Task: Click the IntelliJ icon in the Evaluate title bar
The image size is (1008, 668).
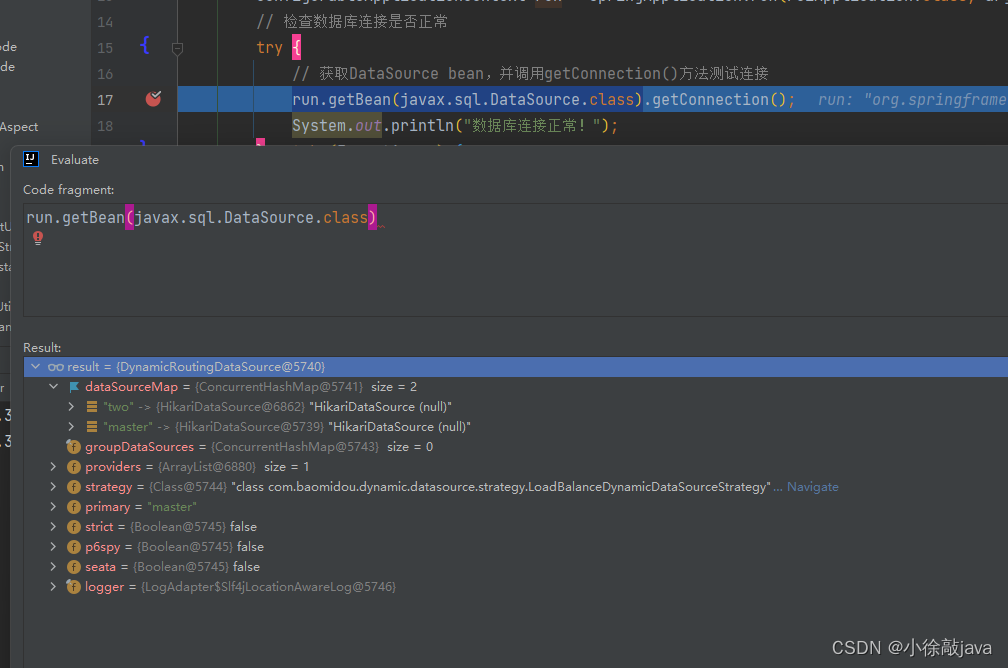Action: [31, 159]
